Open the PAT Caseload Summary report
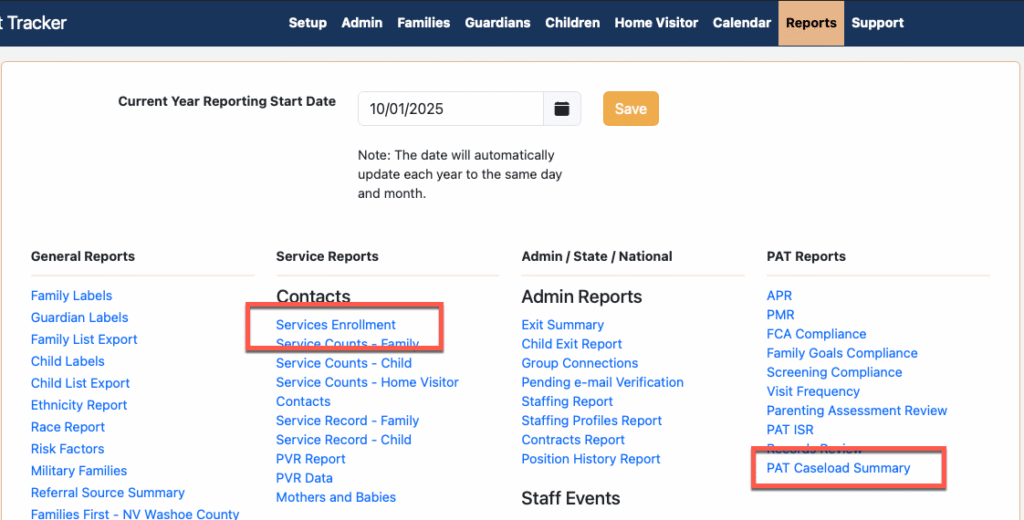This screenshot has width=1024, height=520. tap(838, 468)
